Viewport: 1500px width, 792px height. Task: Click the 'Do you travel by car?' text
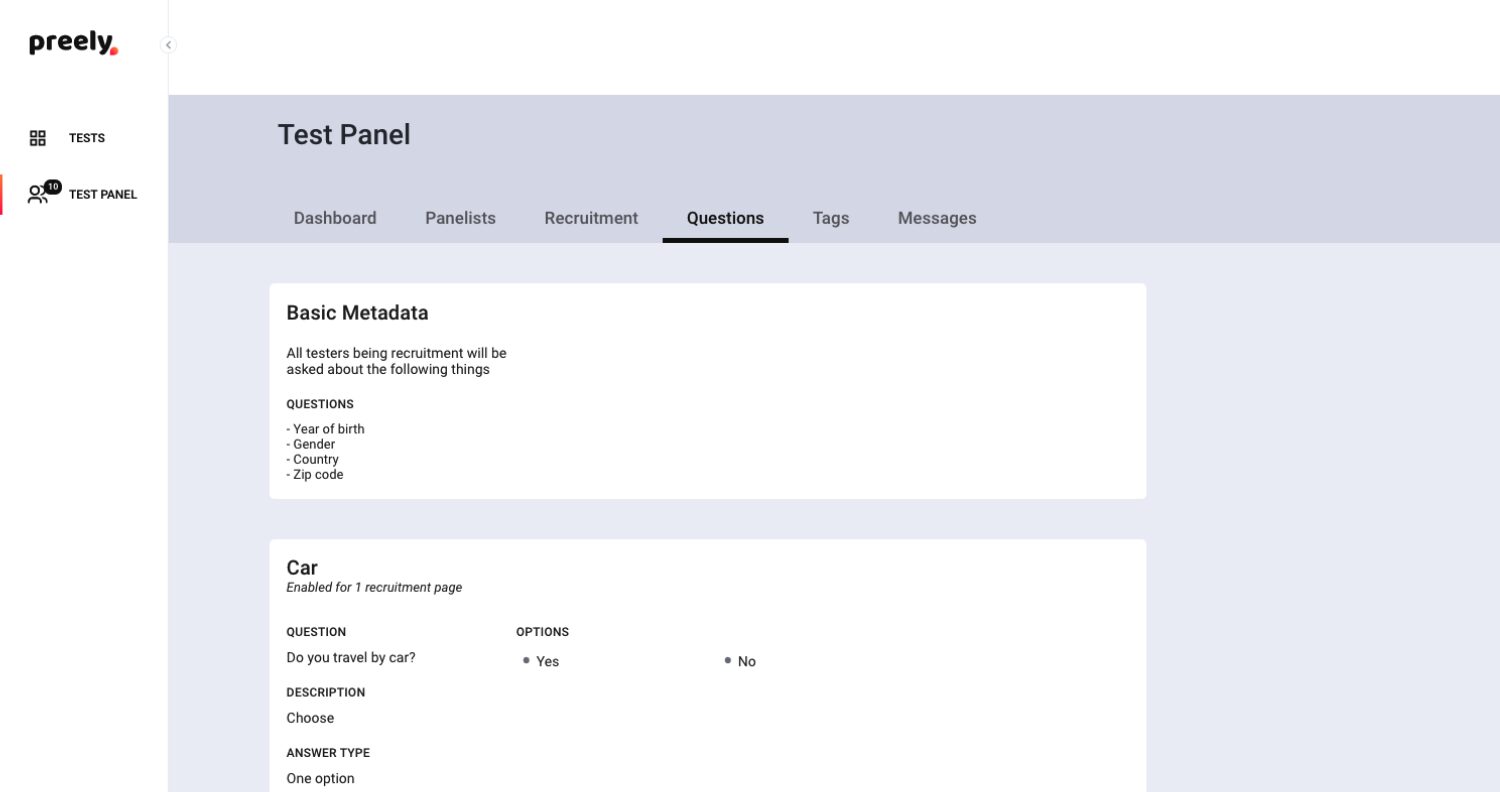(351, 658)
